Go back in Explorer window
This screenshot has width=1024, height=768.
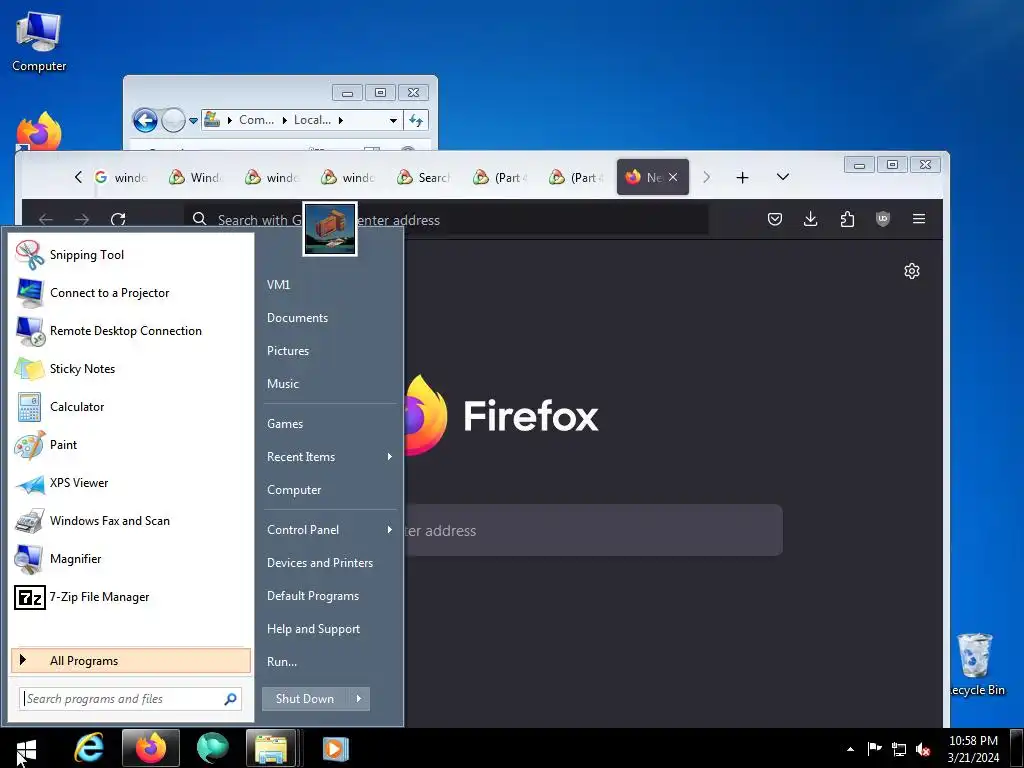pos(145,120)
